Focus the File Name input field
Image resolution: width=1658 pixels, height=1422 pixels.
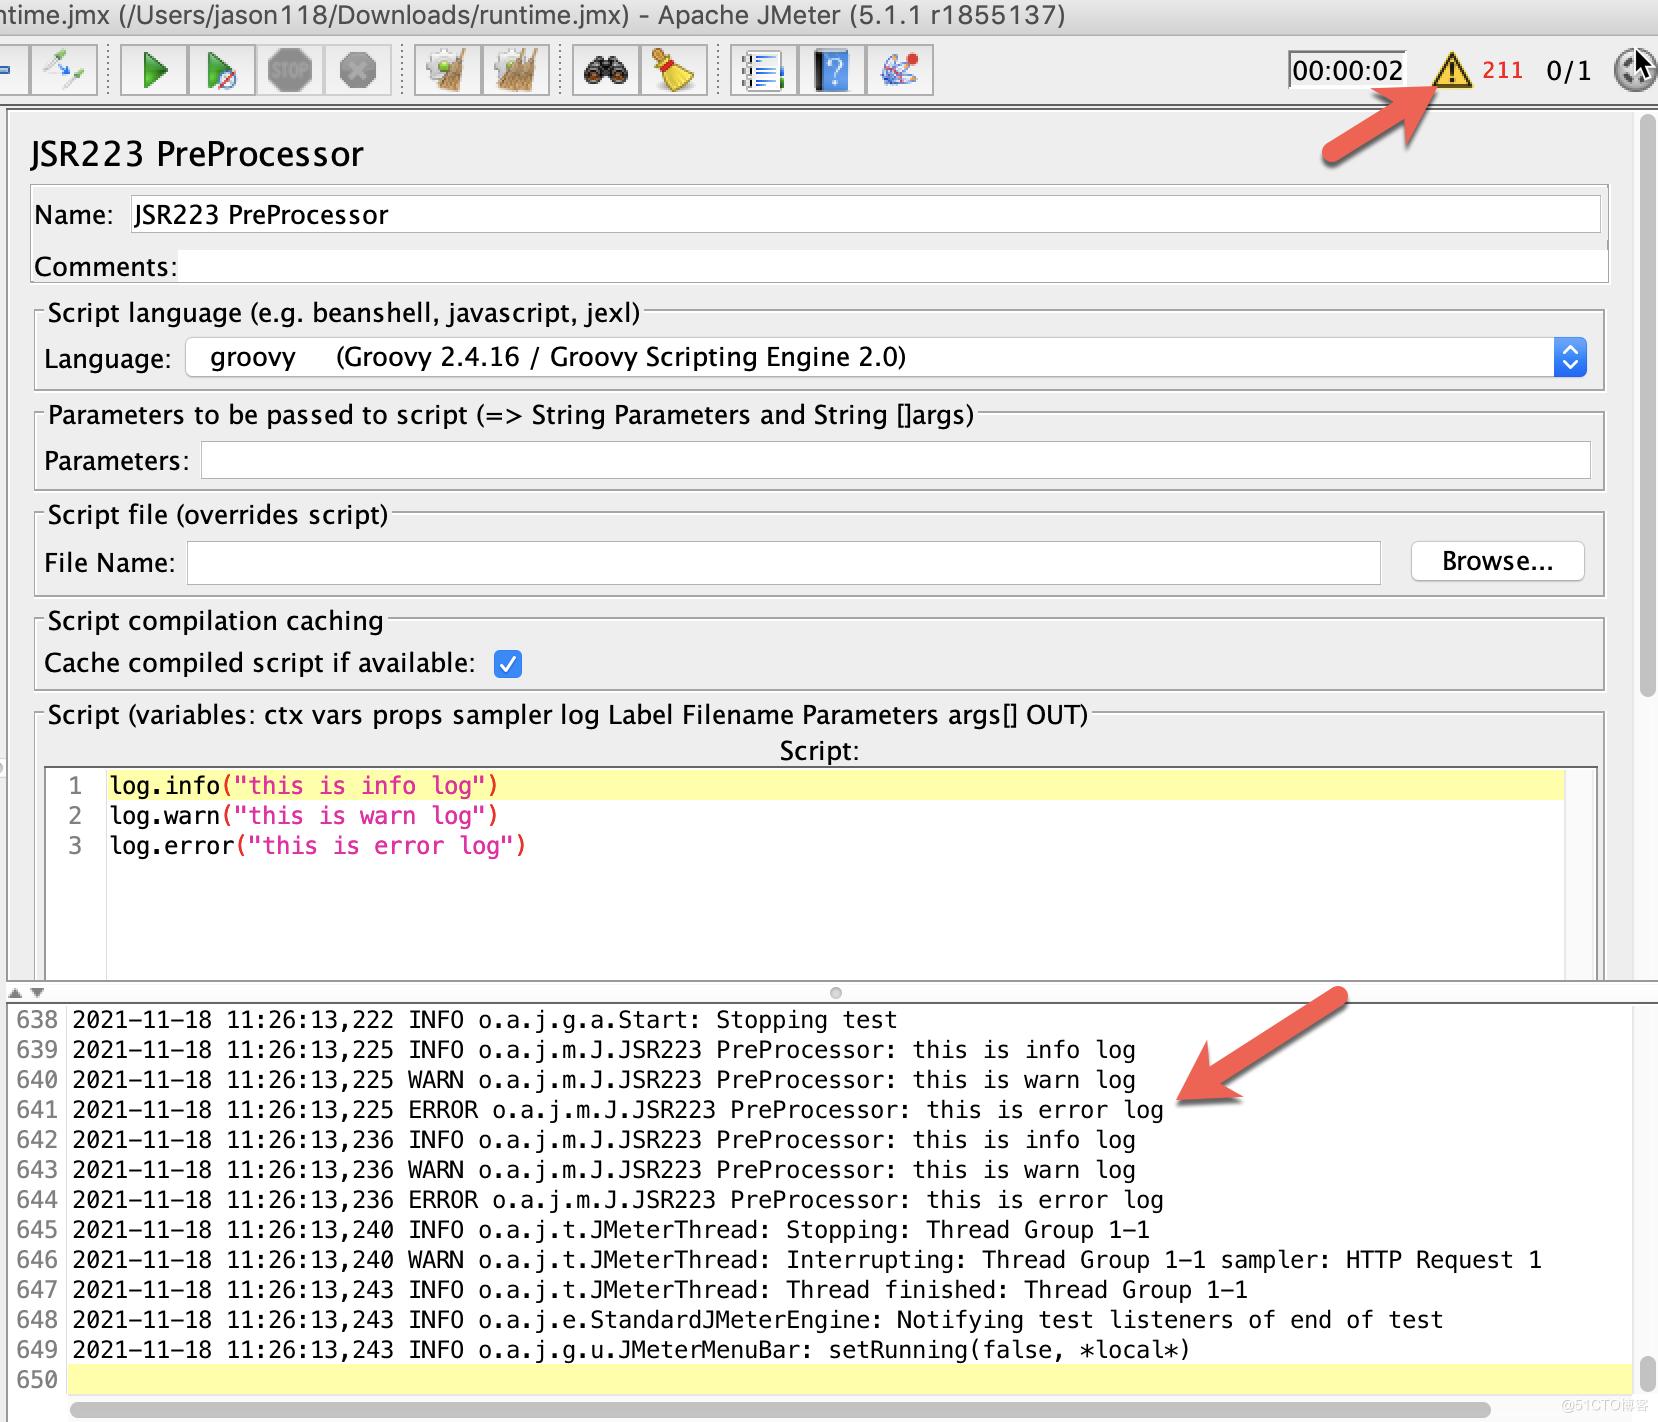point(783,563)
